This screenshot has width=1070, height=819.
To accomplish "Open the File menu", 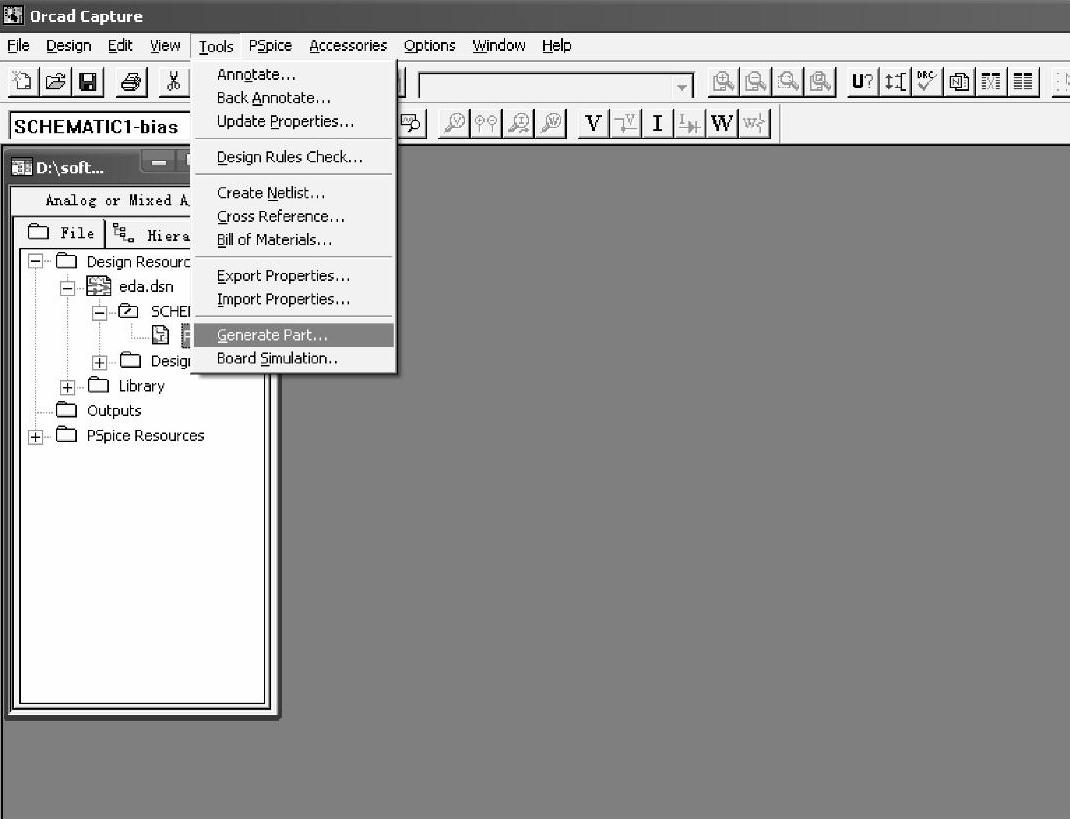I will tap(18, 46).
